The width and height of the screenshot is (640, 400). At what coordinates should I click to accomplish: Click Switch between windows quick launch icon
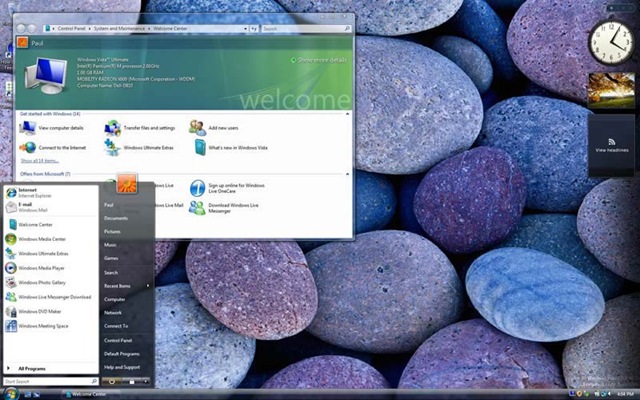[x=37, y=394]
